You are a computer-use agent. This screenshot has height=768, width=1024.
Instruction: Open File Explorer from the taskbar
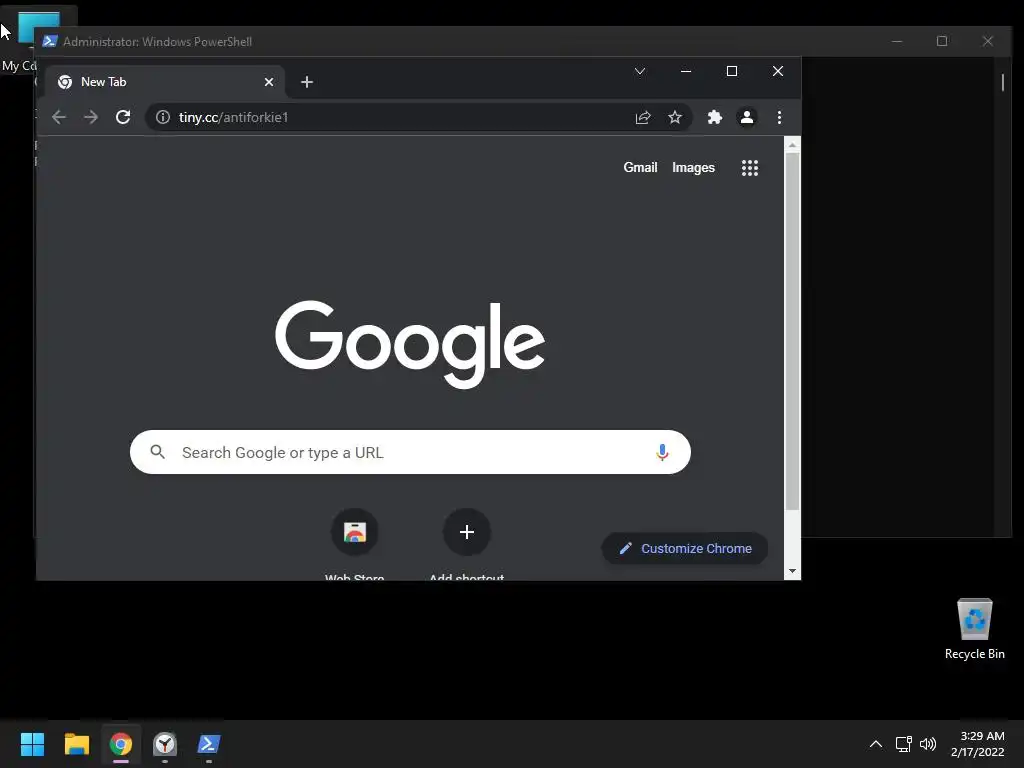point(76,744)
